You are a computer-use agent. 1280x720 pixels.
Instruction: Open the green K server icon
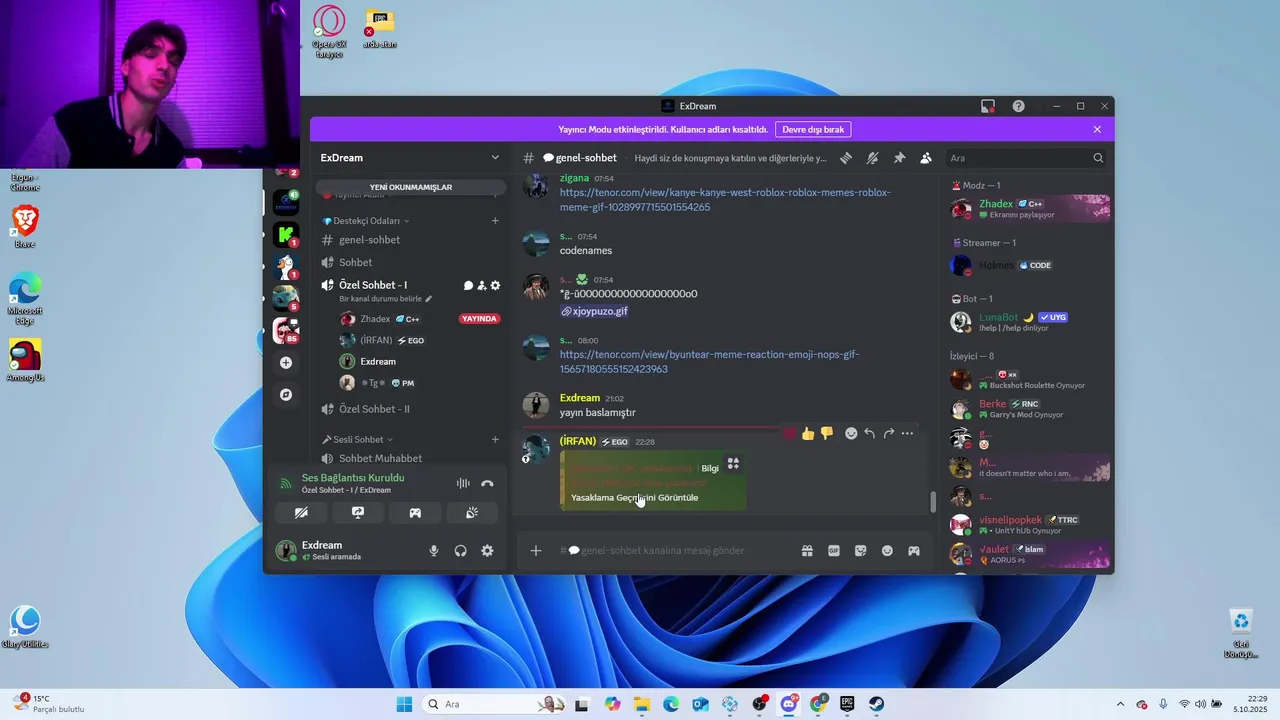(286, 235)
